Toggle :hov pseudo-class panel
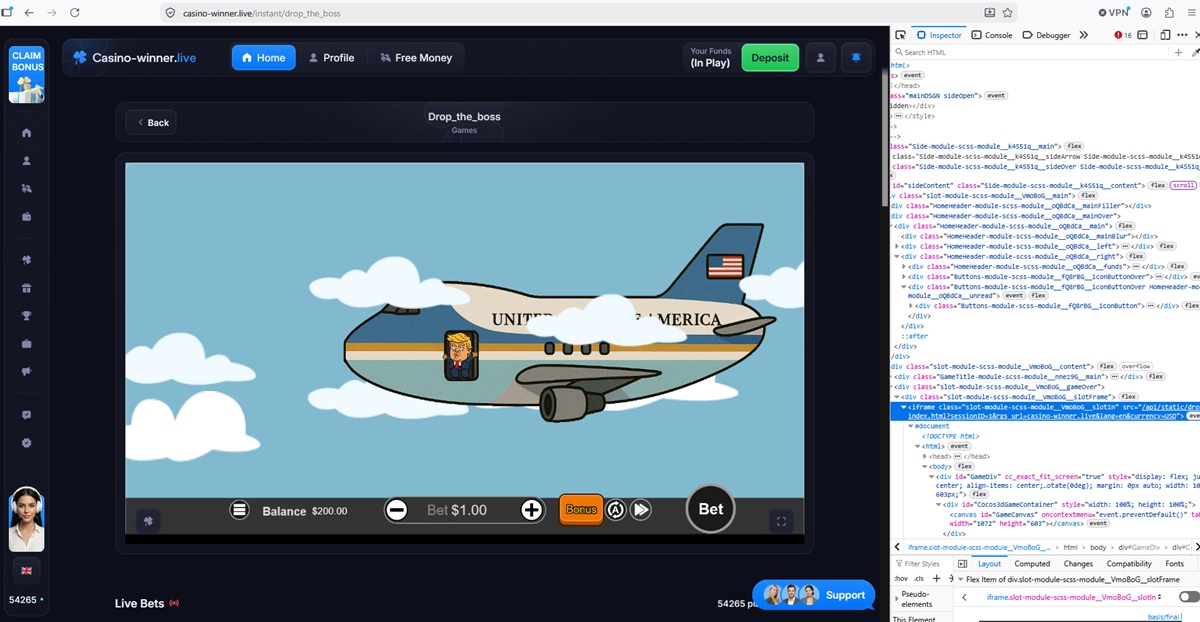 click(x=900, y=579)
